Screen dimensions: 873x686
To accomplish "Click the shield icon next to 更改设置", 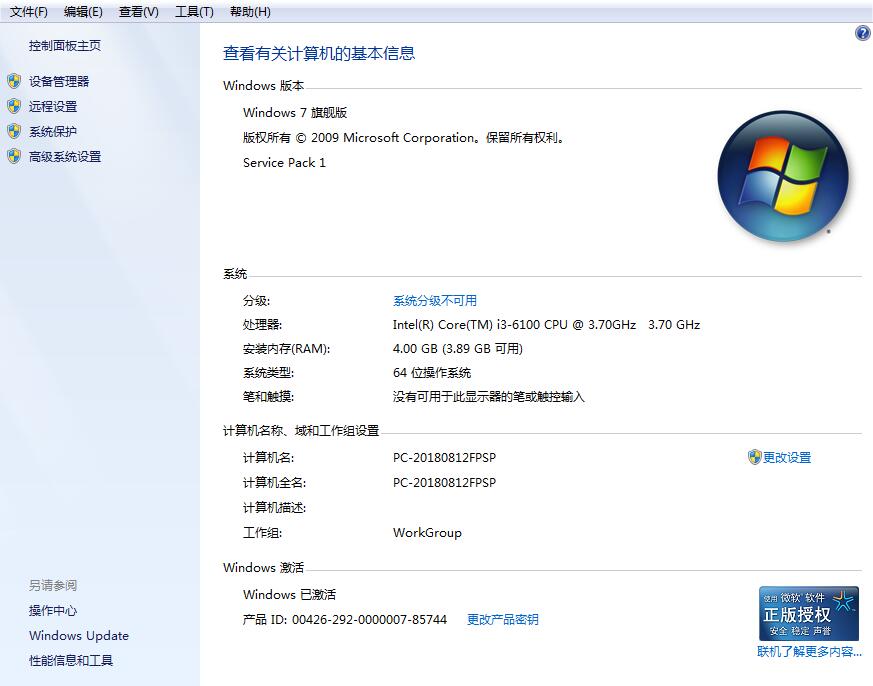I will click(x=753, y=457).
